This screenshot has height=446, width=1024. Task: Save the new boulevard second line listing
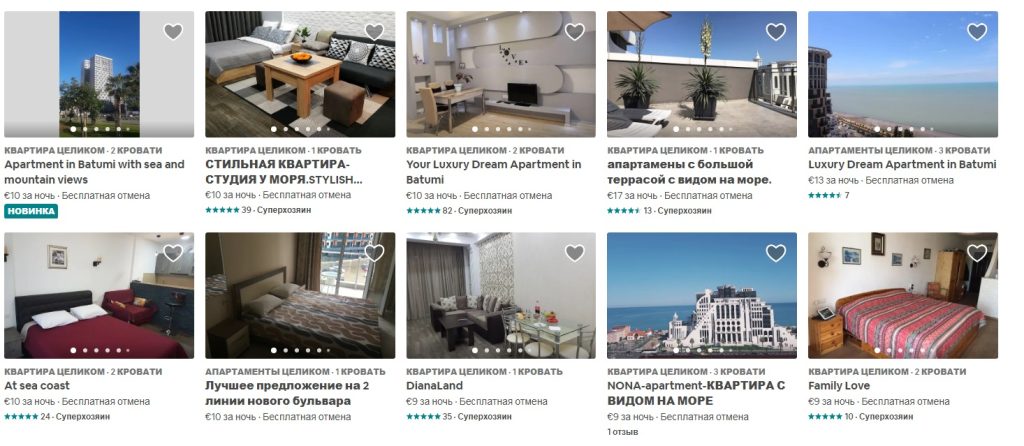point(374,253)
